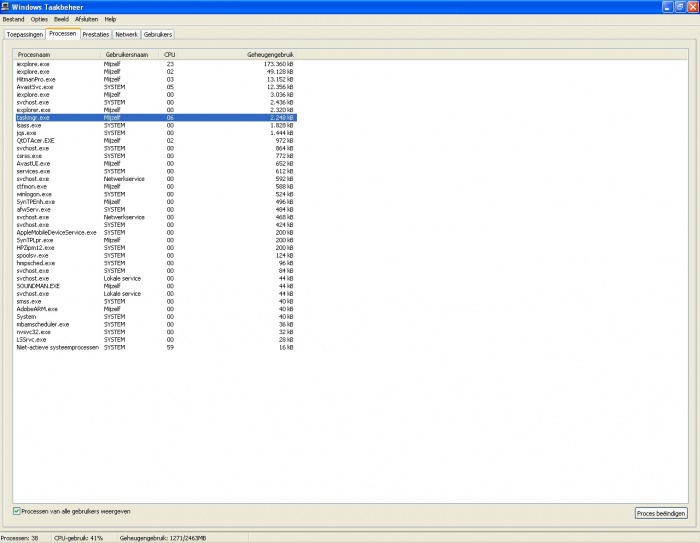The height and width of the screenshot is (543, 700).
Task: Switch to the Toepassingen tab
Action: 25,34
